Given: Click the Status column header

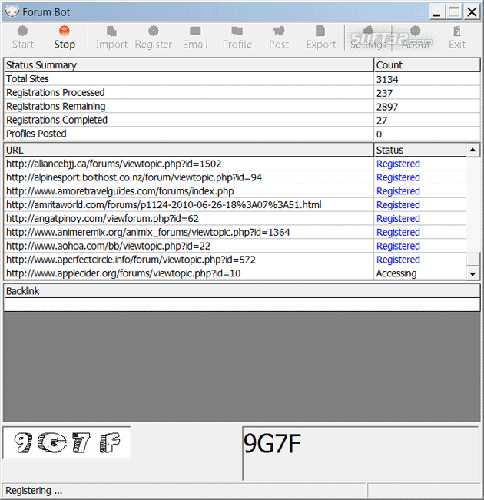Looking at the screenshot, I should (420, 150).
